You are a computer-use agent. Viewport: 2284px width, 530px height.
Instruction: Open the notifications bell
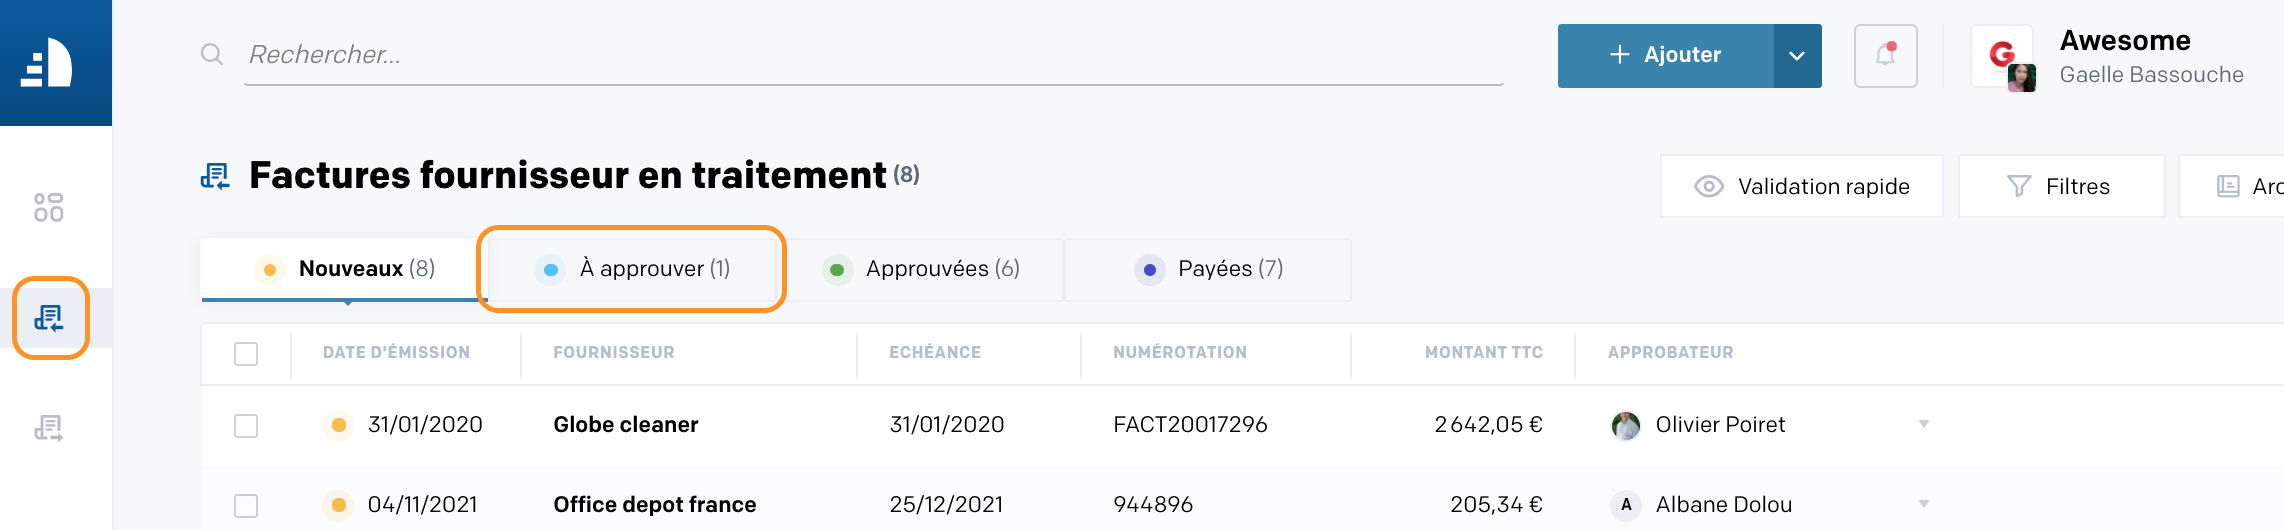pos(1885,56)
